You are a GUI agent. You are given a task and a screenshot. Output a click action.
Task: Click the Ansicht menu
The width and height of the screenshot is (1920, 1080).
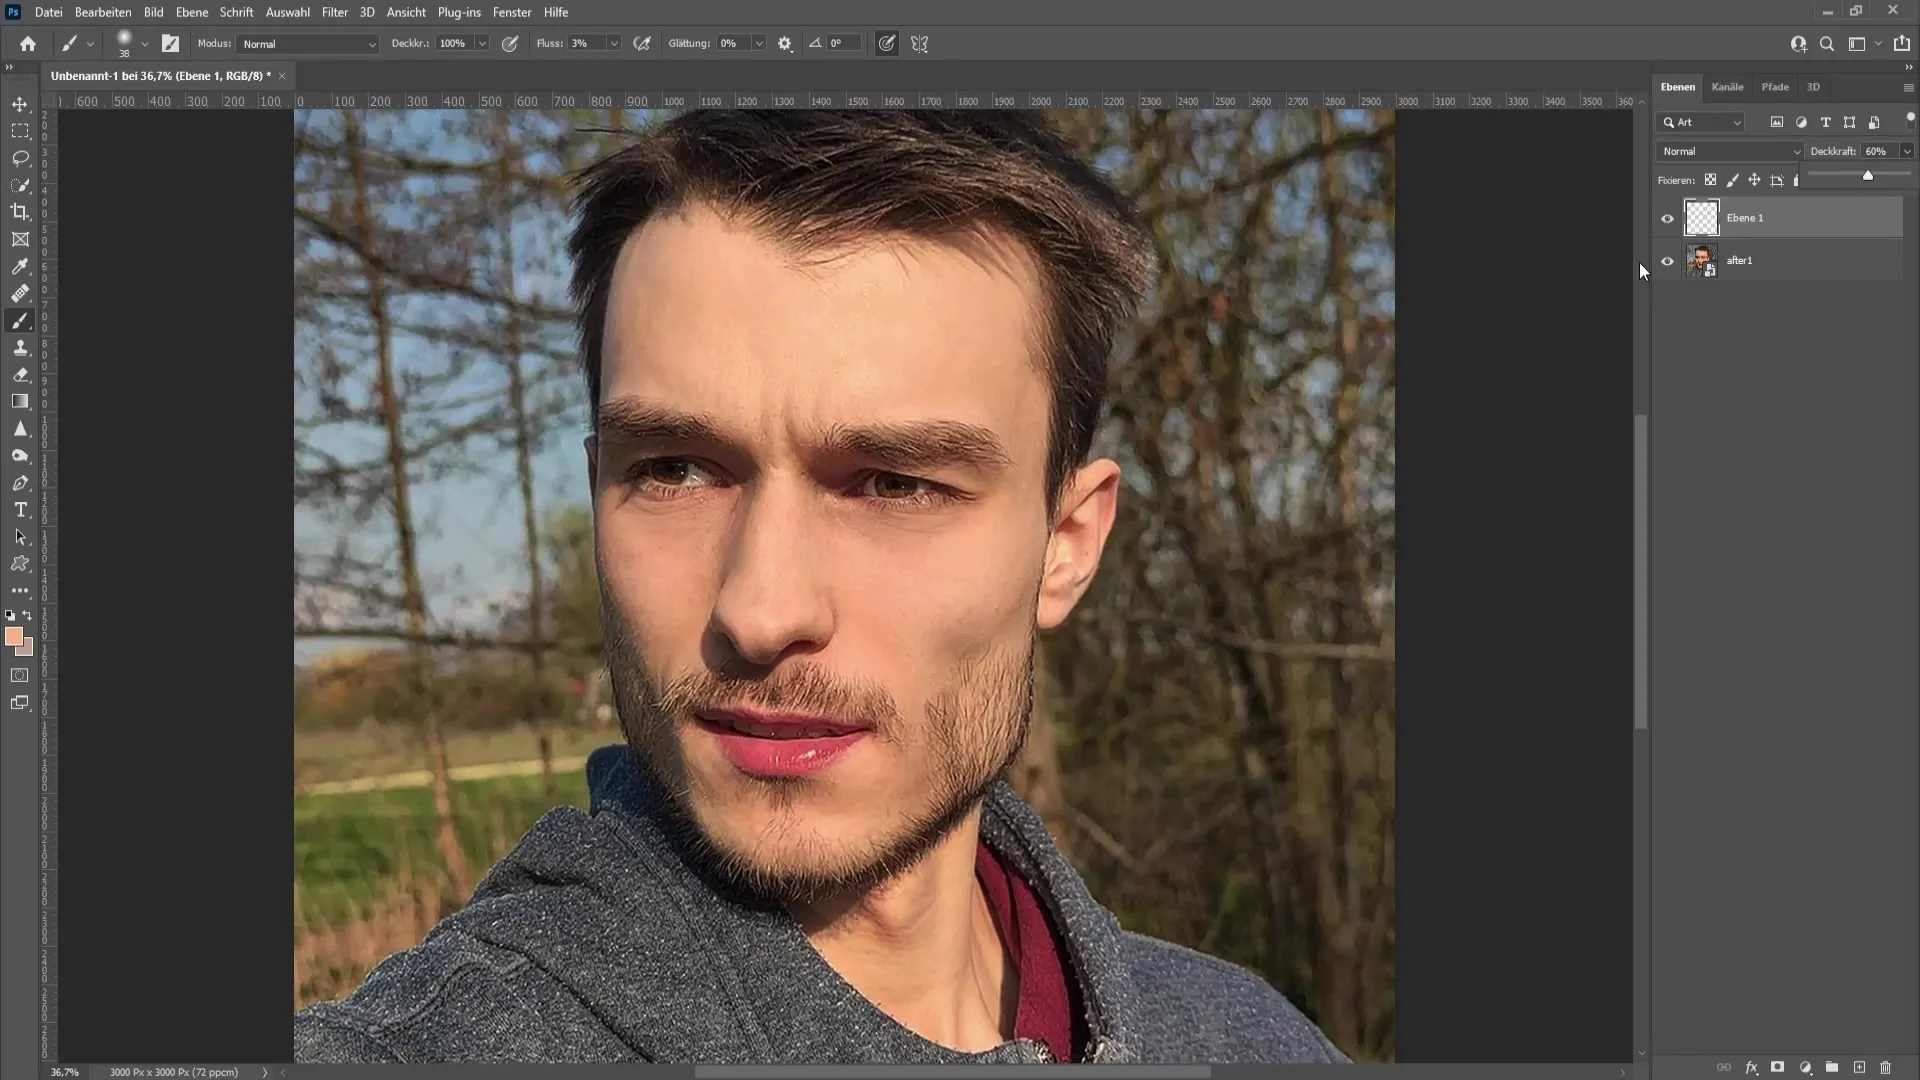coord(406,12)
